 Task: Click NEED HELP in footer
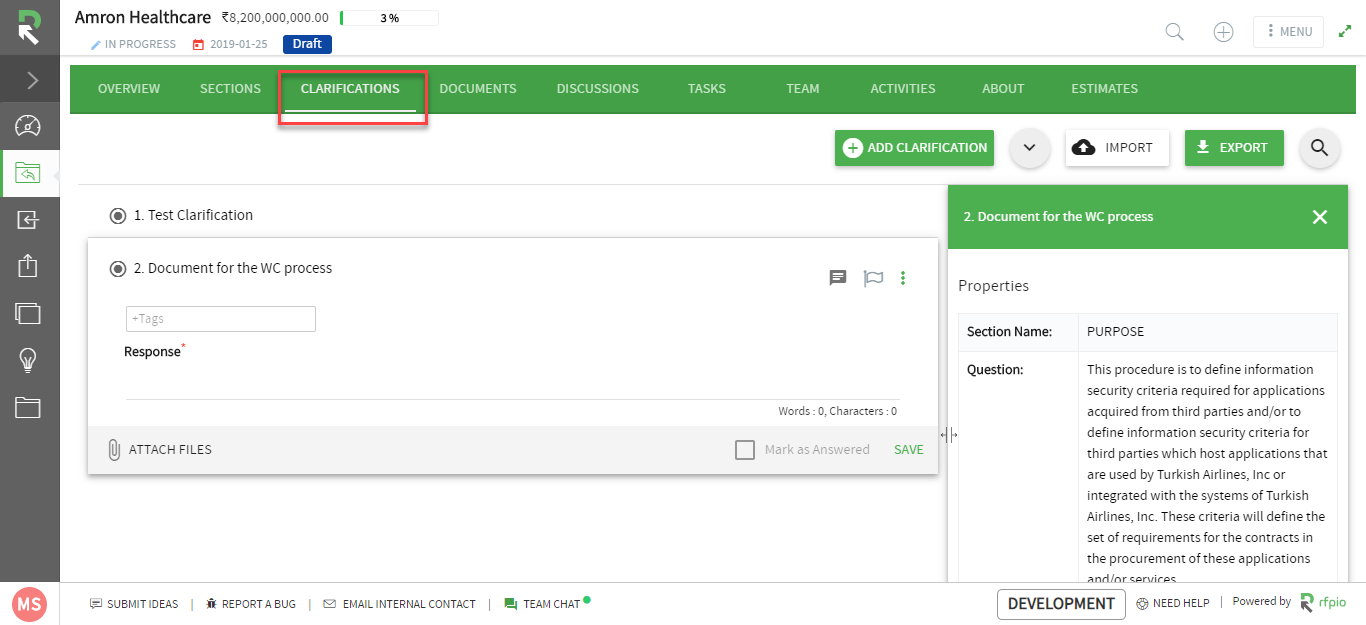click(1173, 603)
